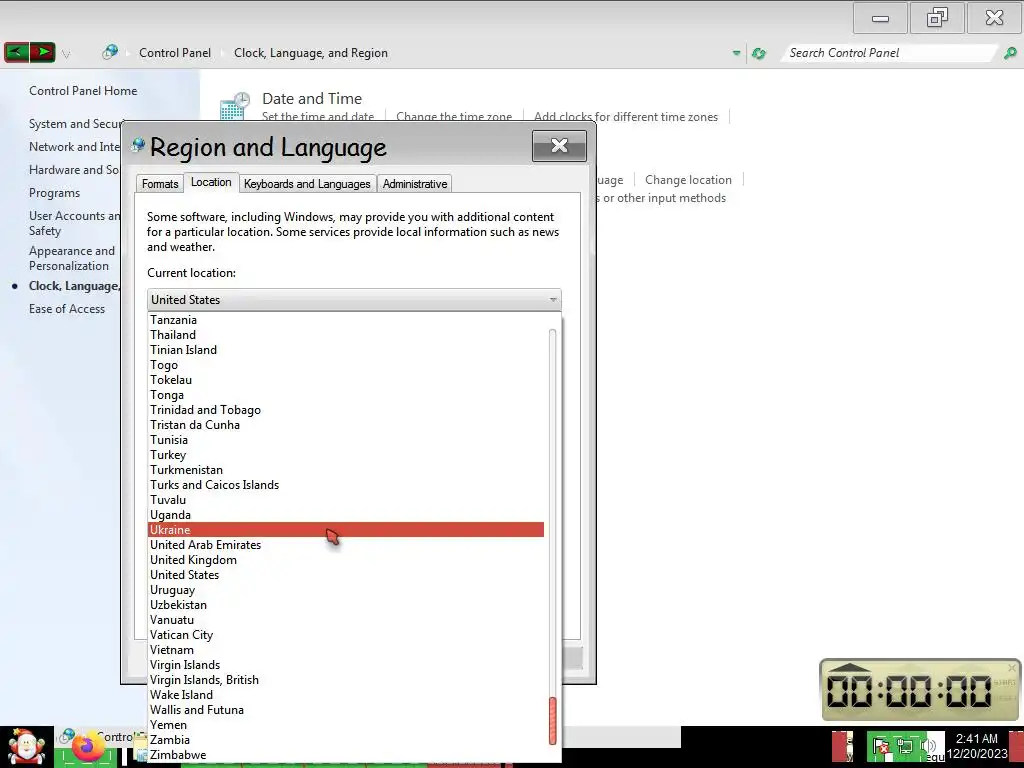Click Date and Time calendar icon
Image resolution: width=1024 pixels, height=768 pixels.
[234, 106]
